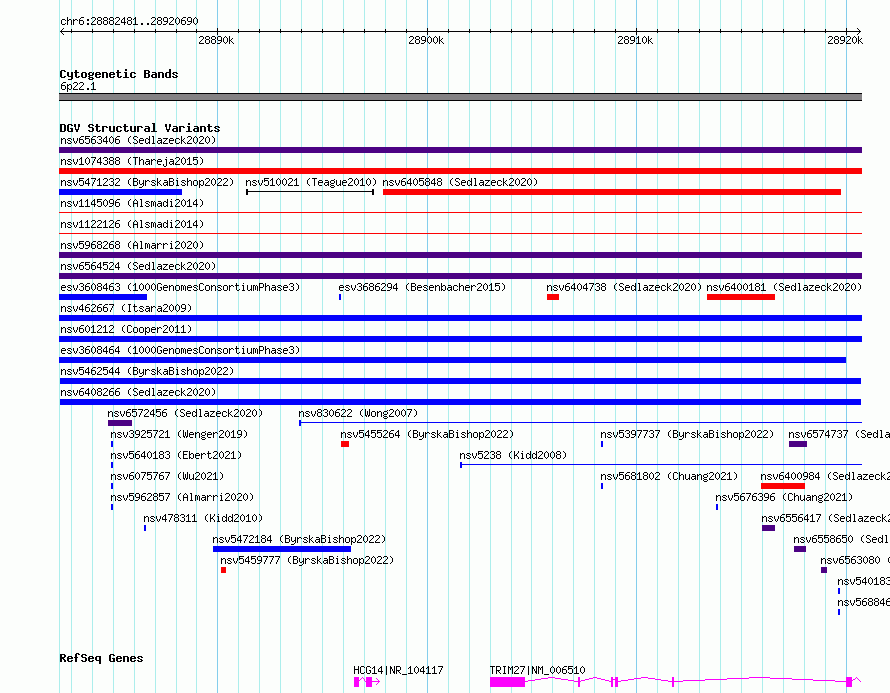Select the purple nsv6572456 variant bar

coord(120,423)
